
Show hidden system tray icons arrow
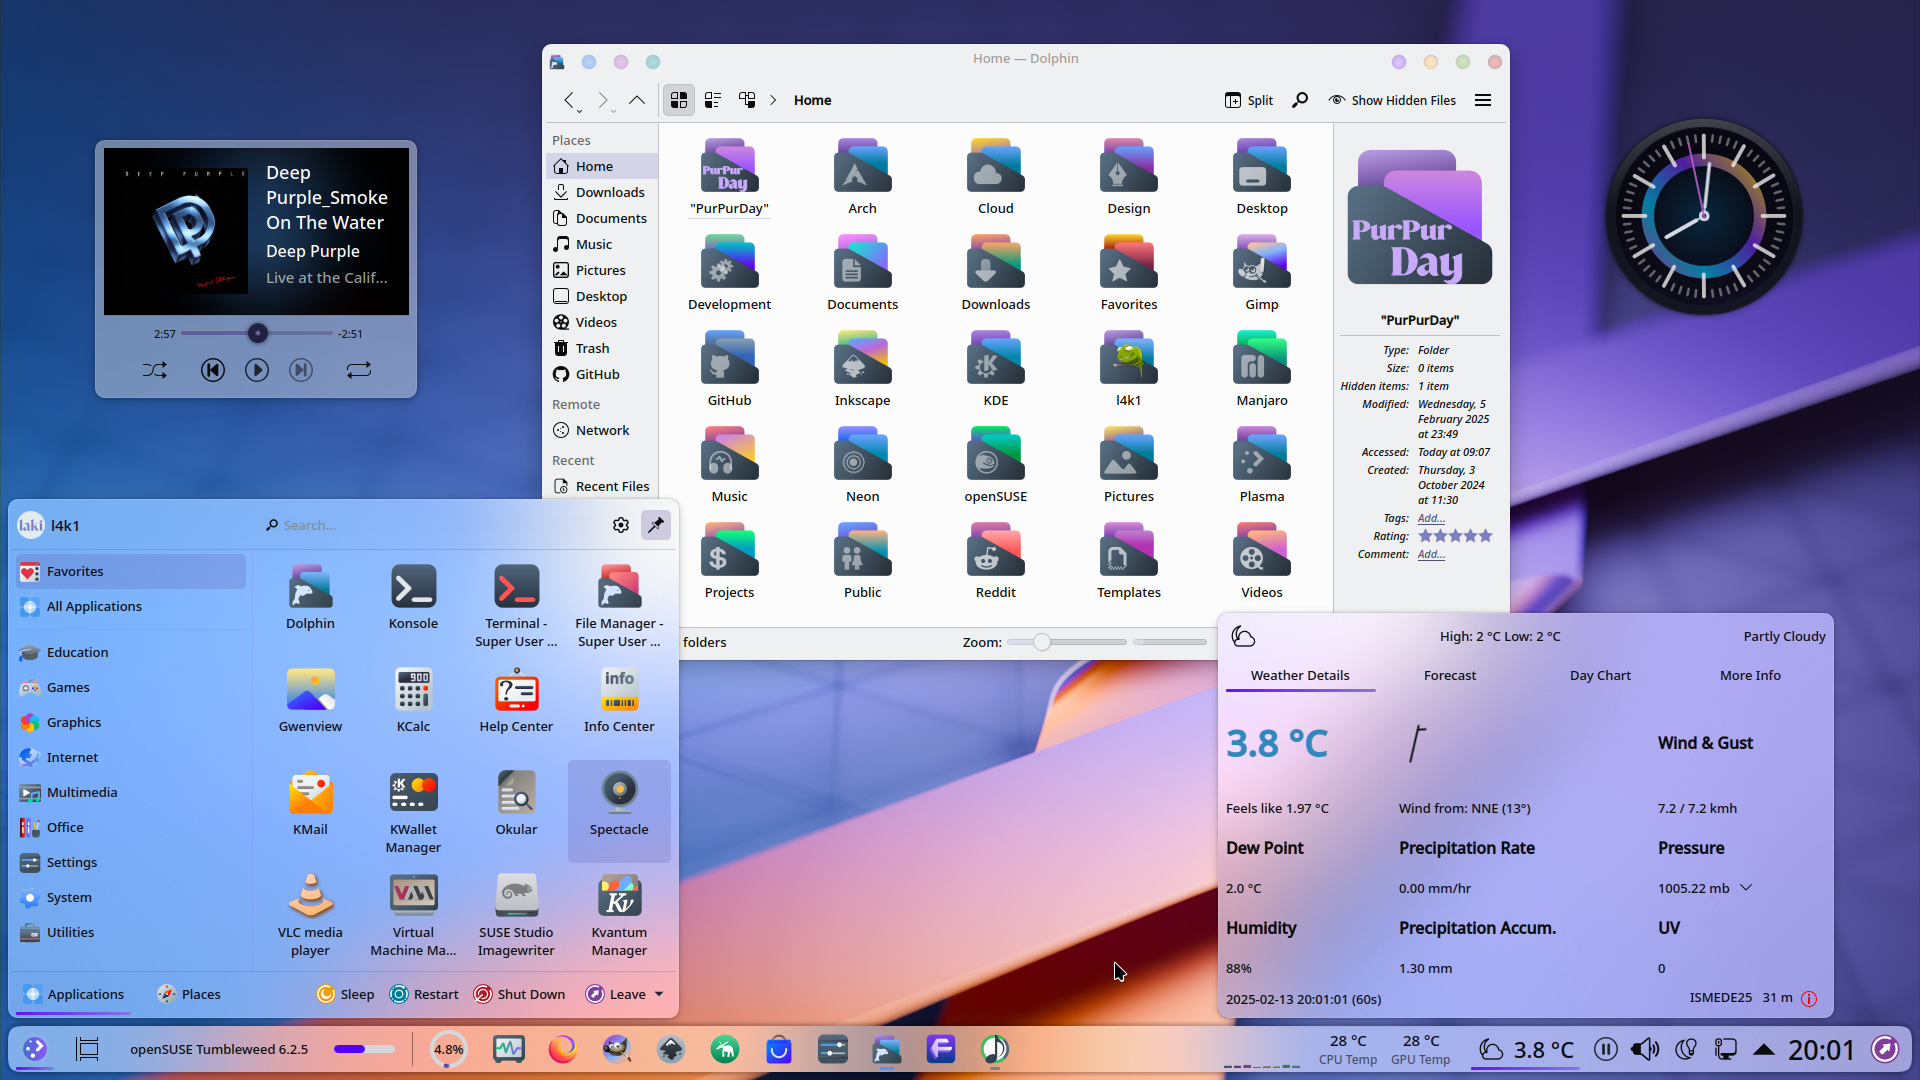point(1764,1049)
